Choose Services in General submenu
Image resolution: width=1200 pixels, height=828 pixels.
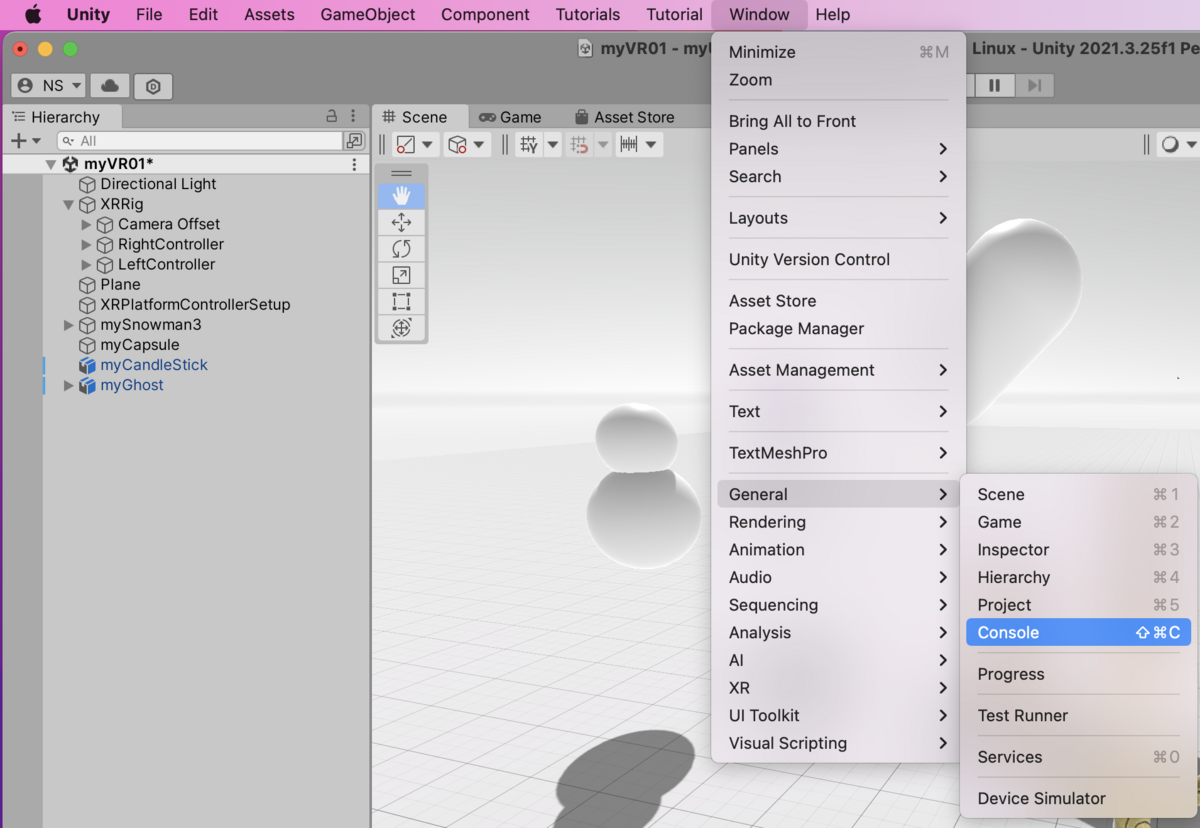1078,757
